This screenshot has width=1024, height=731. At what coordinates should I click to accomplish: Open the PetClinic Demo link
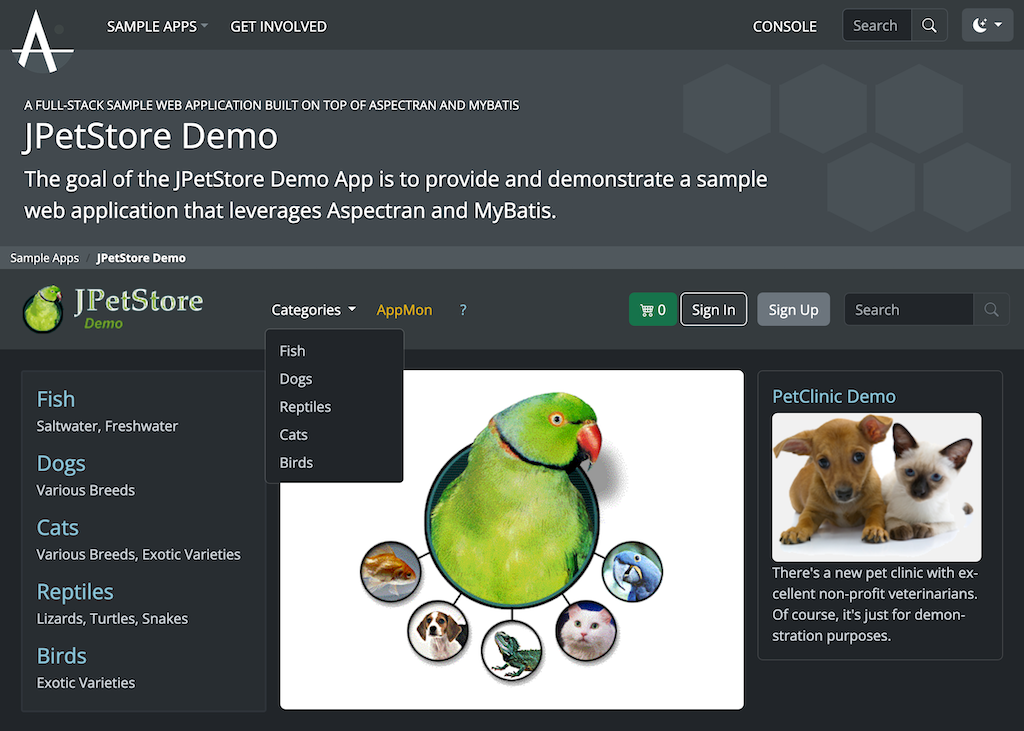pos(834,397)
